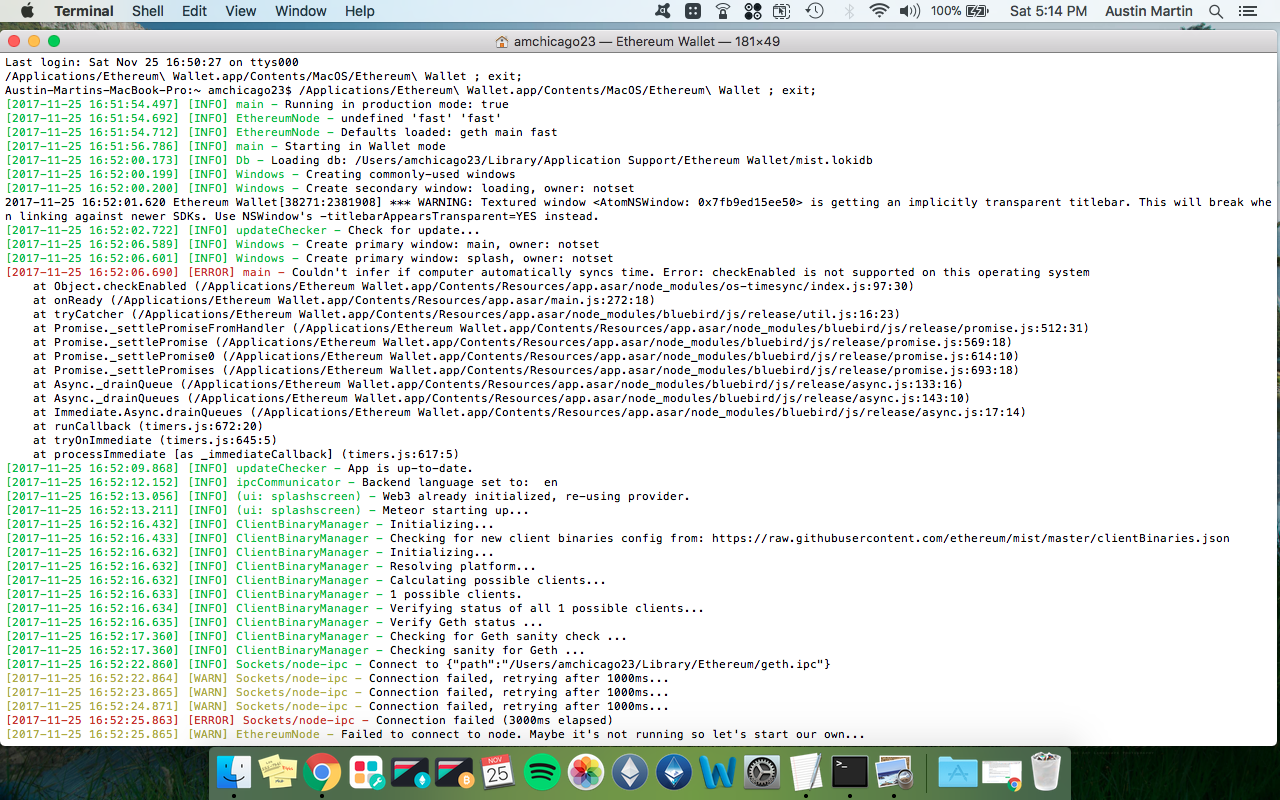Open the Help menu
This screenshot has height=800, width=1280.
(360, 11)
